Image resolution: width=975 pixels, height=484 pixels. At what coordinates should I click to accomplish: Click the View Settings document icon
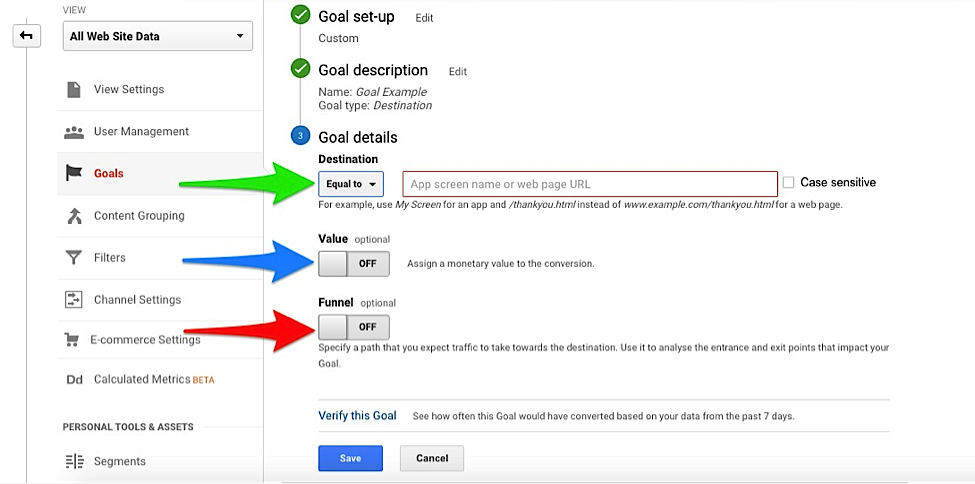click(x=74, y=90)
